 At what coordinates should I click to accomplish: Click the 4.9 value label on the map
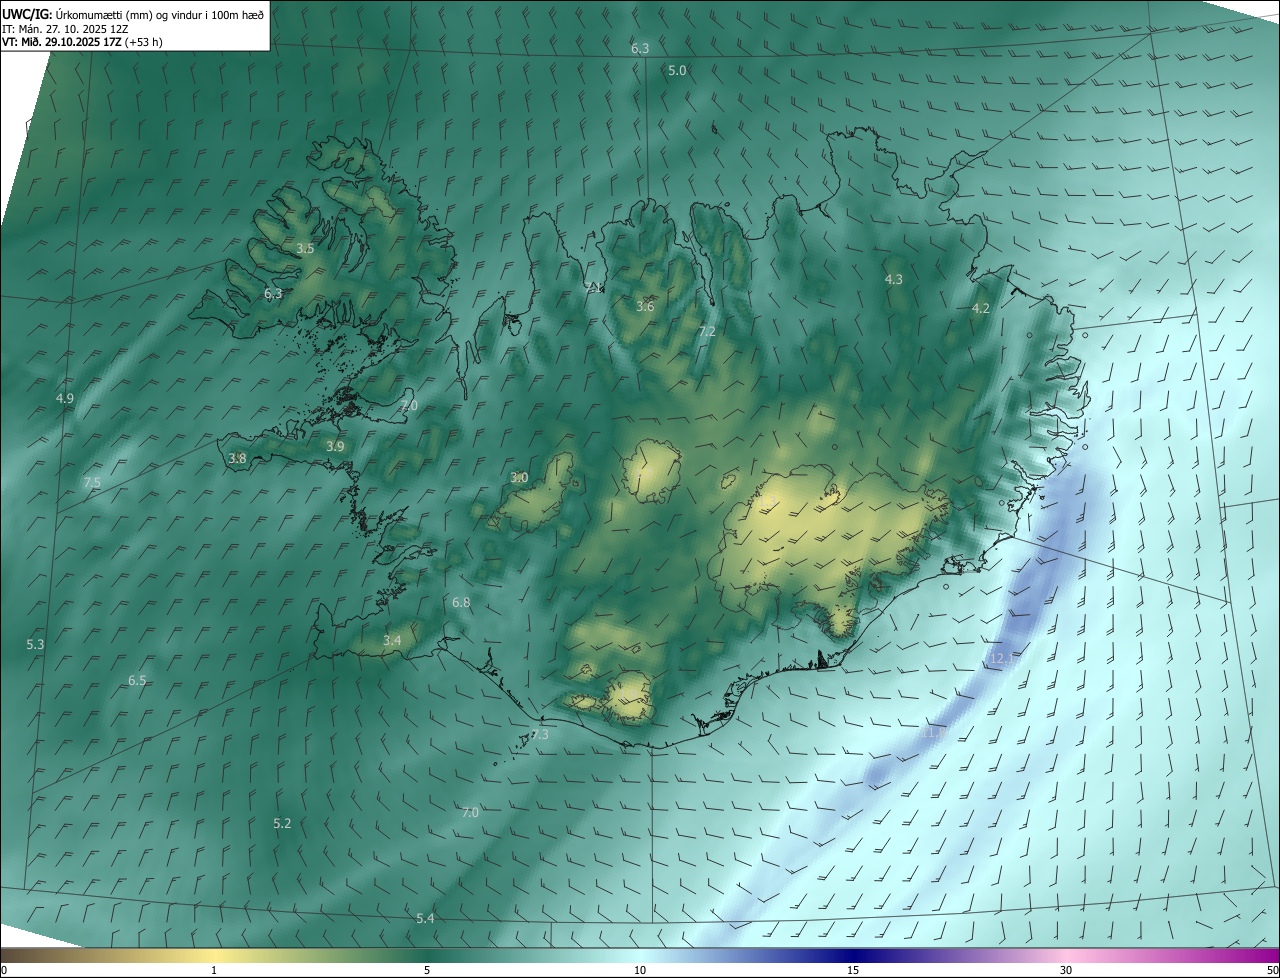pos(65,398)
